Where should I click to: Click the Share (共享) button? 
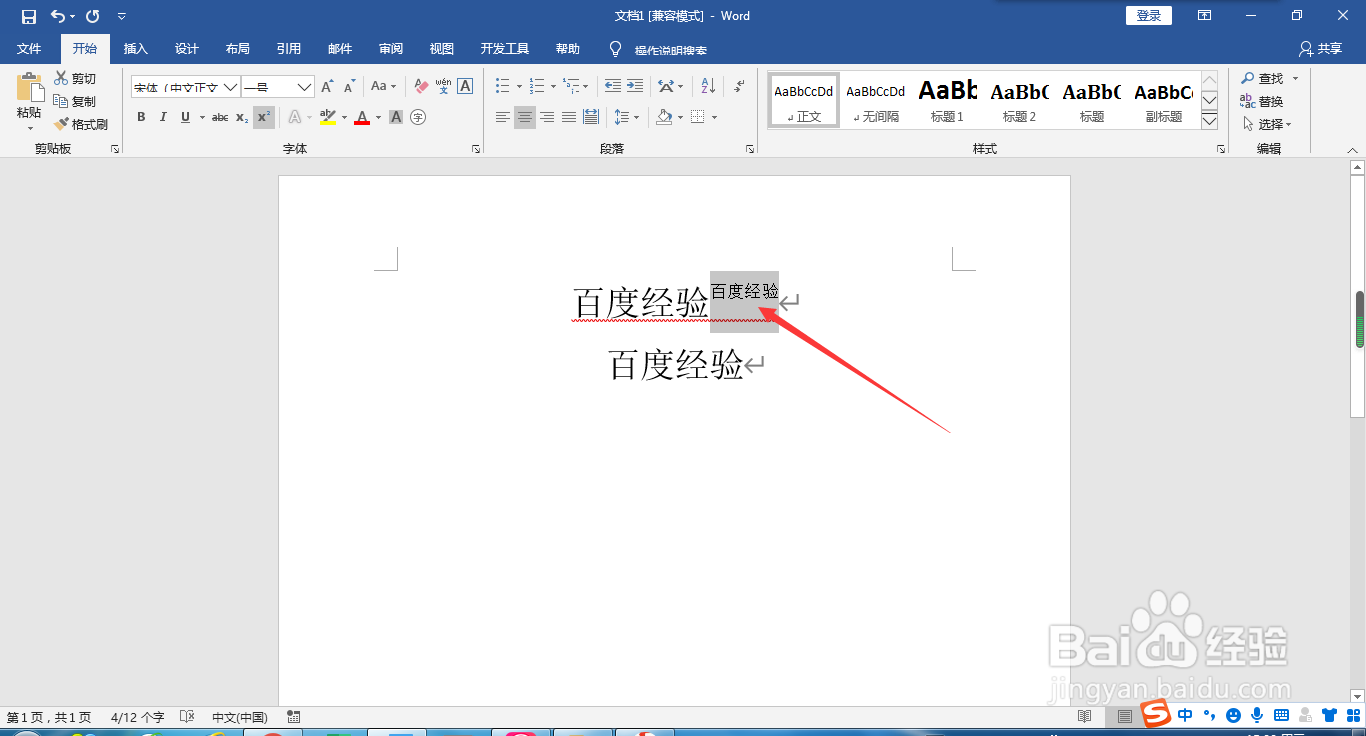(1321, 49)
